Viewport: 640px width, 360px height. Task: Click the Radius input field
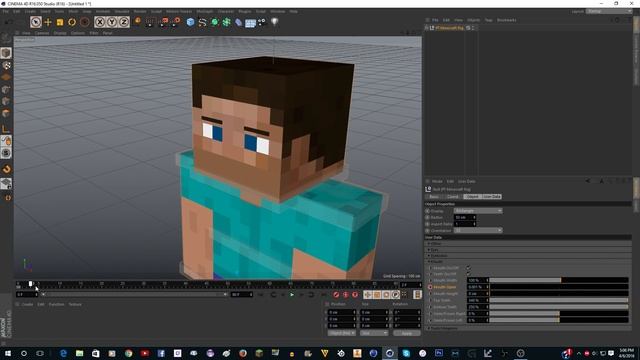(x=465, y=218)
